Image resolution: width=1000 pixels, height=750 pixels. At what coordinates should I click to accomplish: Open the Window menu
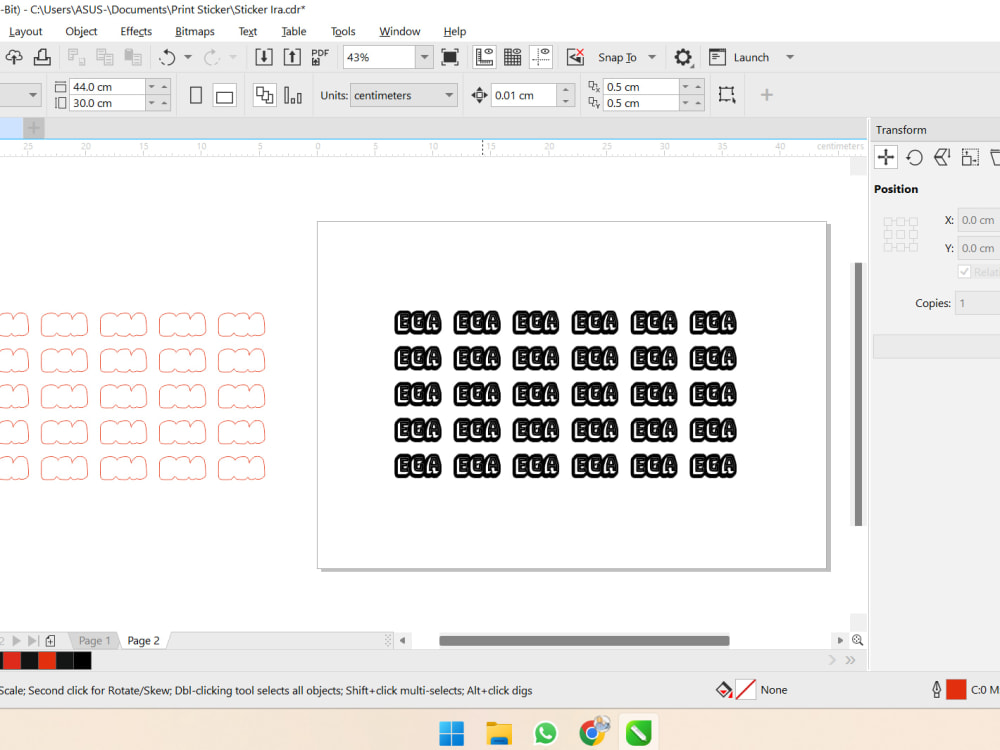click(399, 31)
